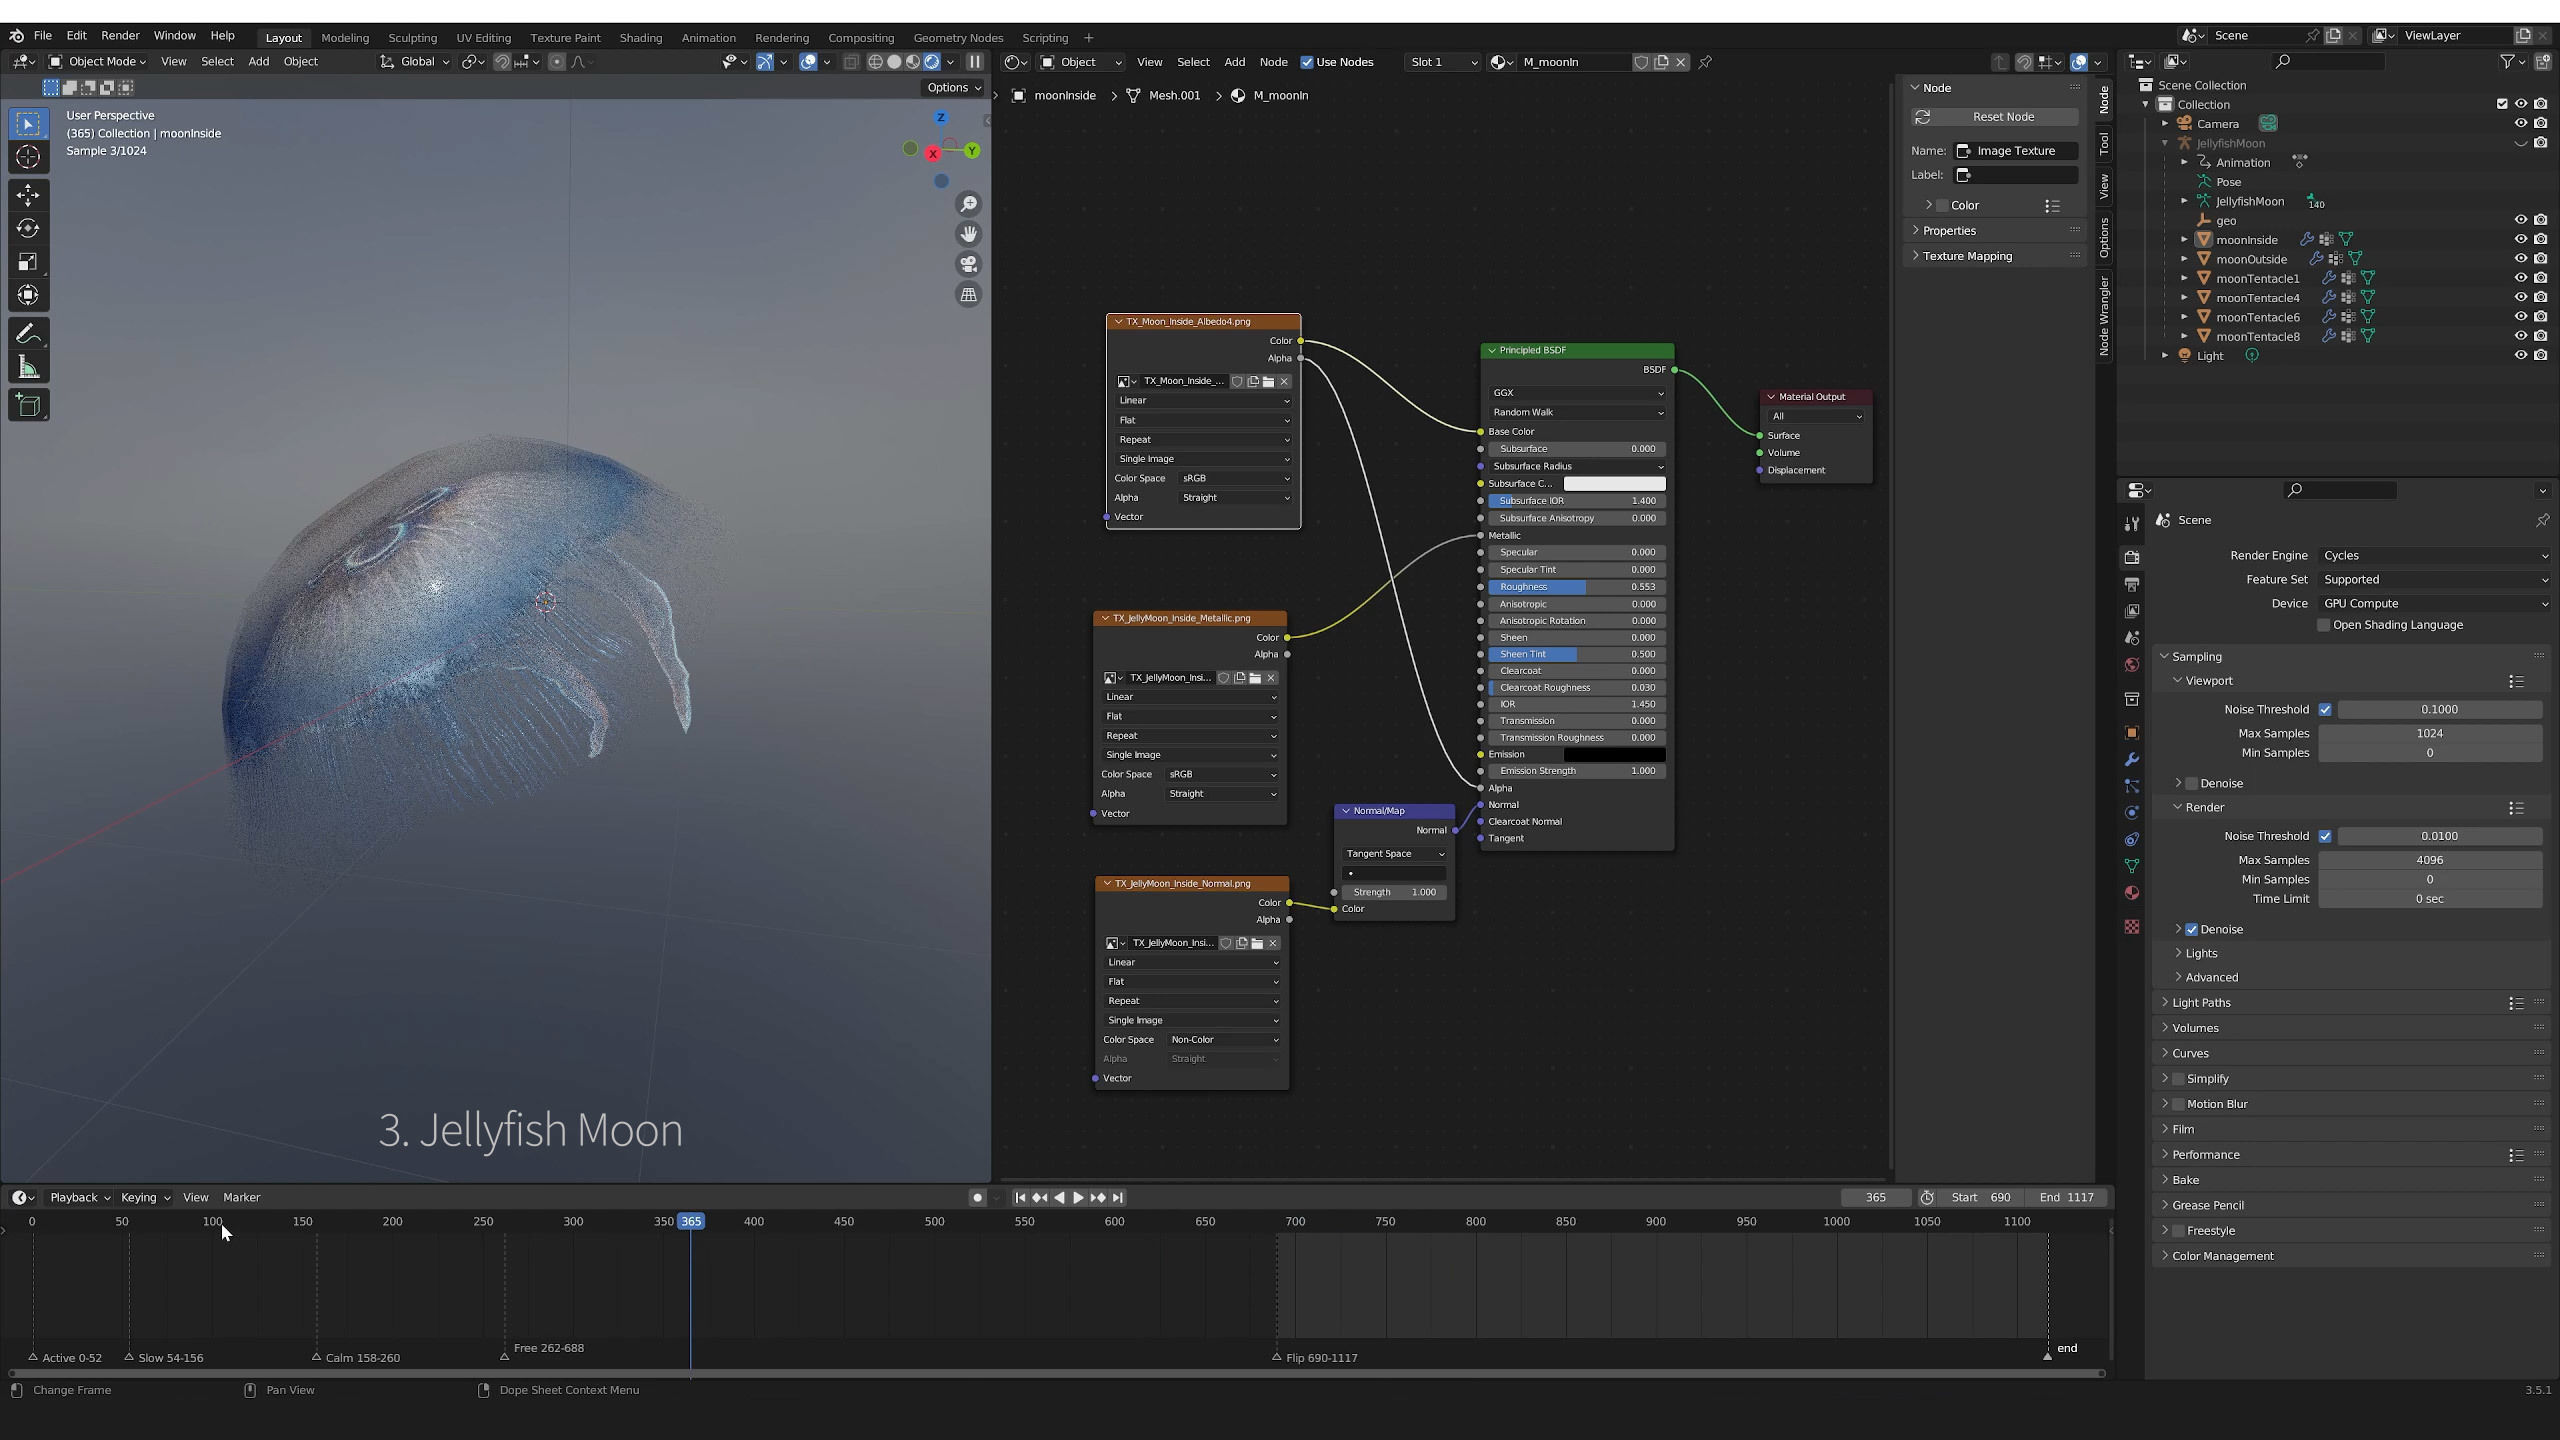The height and width of the screenshot is (1440, 2560).
Task: Switch perspective/orthographic grid icon
Action: click(968, 295)
